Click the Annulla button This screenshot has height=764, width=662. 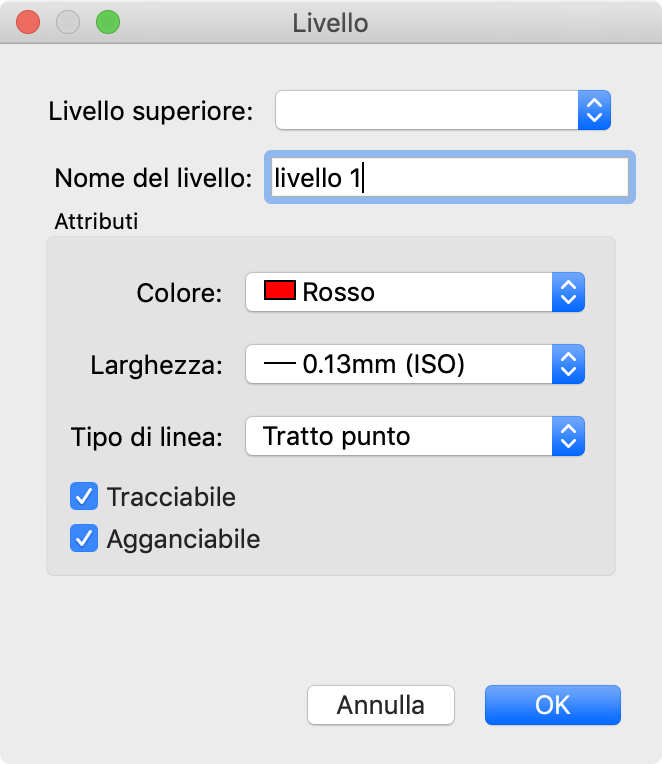pos(381,705)
